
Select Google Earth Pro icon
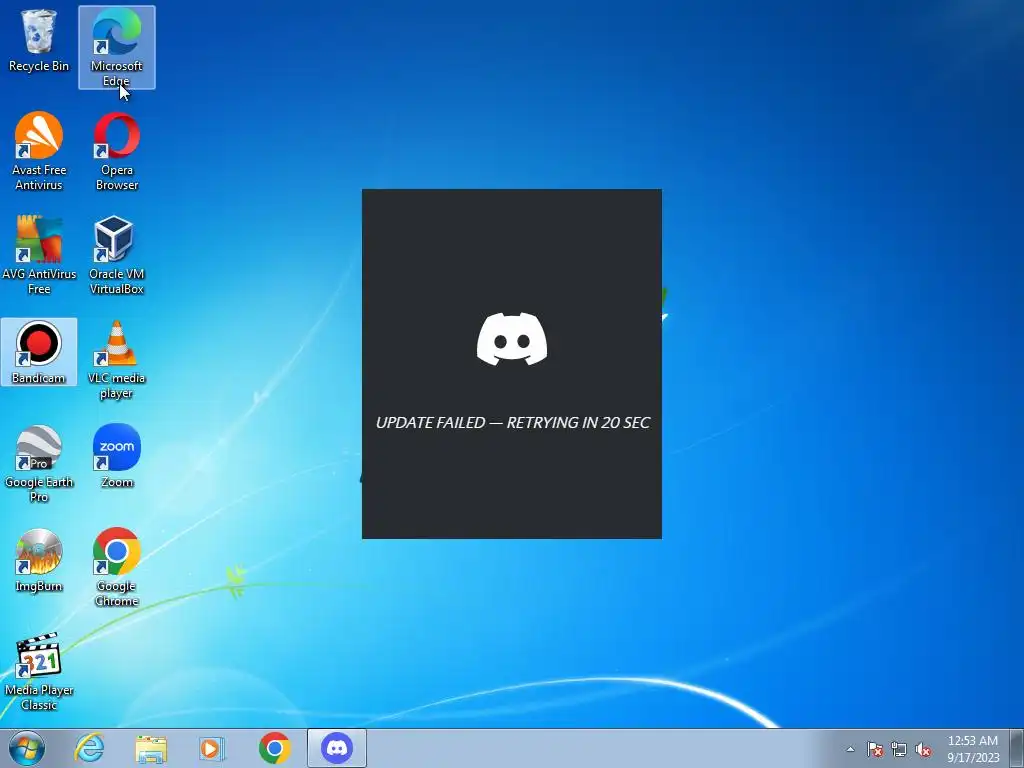tap(39, 463)
